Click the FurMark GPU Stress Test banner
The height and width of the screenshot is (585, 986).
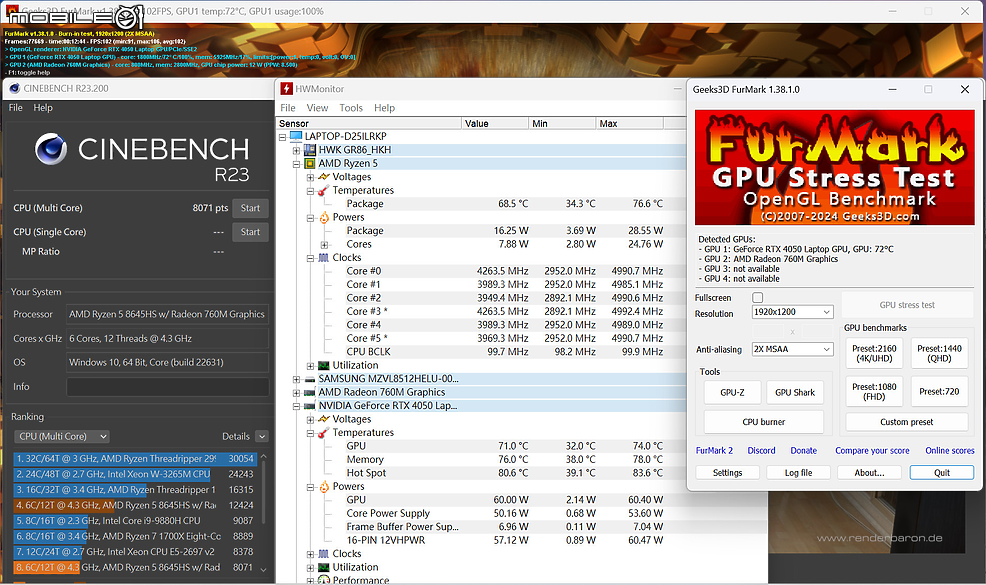click(x=834, y=167)
